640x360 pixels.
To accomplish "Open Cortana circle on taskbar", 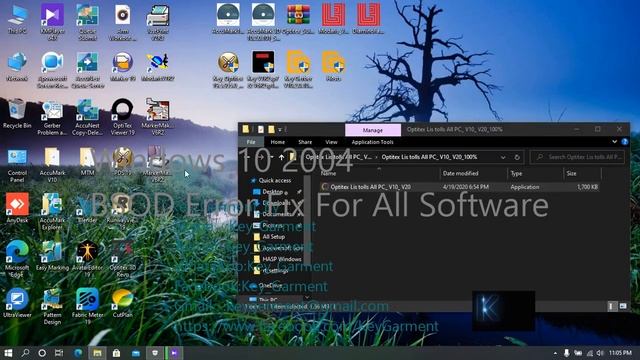I will [42, 353].
